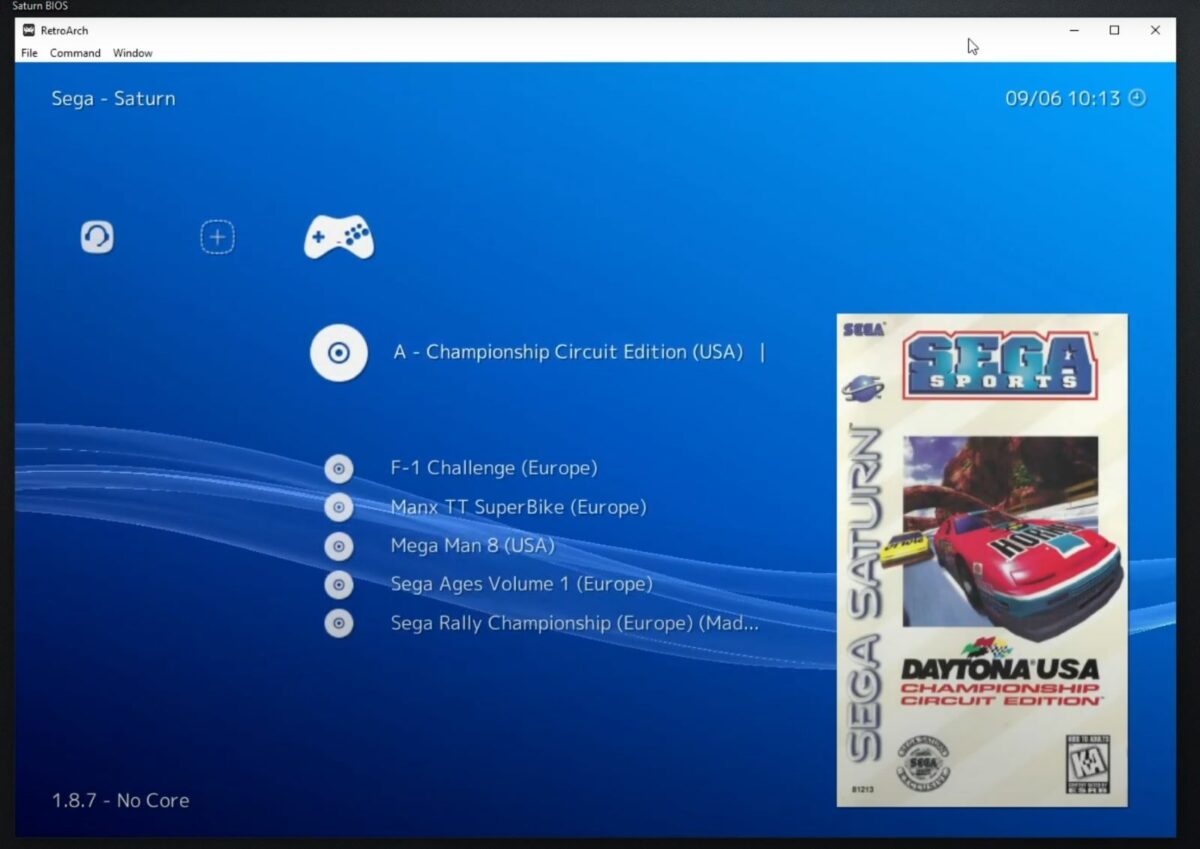The width and height of the screenshot is (1200, 849).
Task: Click the Daytona USA box art thumbnail
Action: [x=981, y=560]
